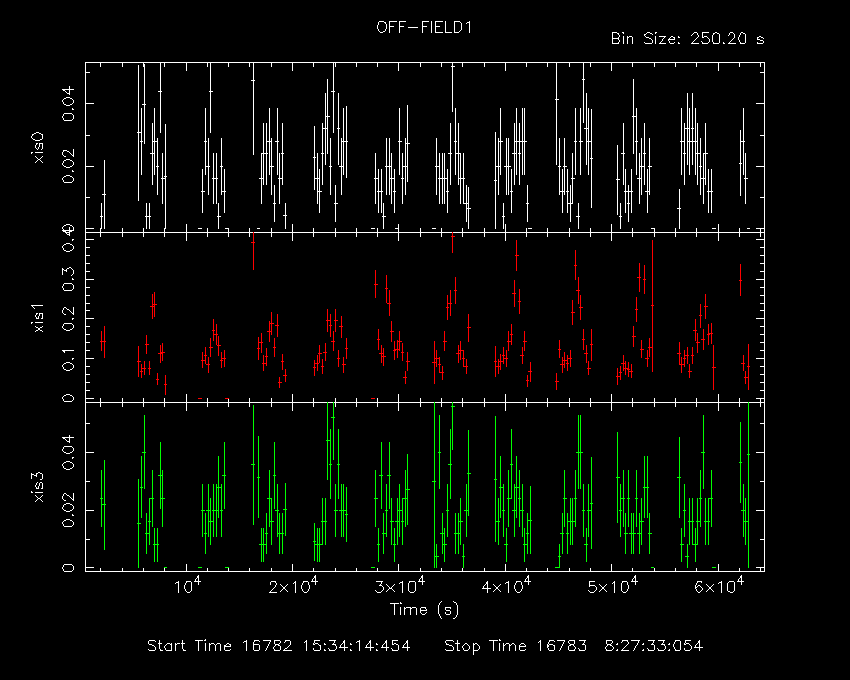Click the 0.02 tick label on xis0 axis
The height and width of the screenshot is (680, 850).
tap(69, 166)
